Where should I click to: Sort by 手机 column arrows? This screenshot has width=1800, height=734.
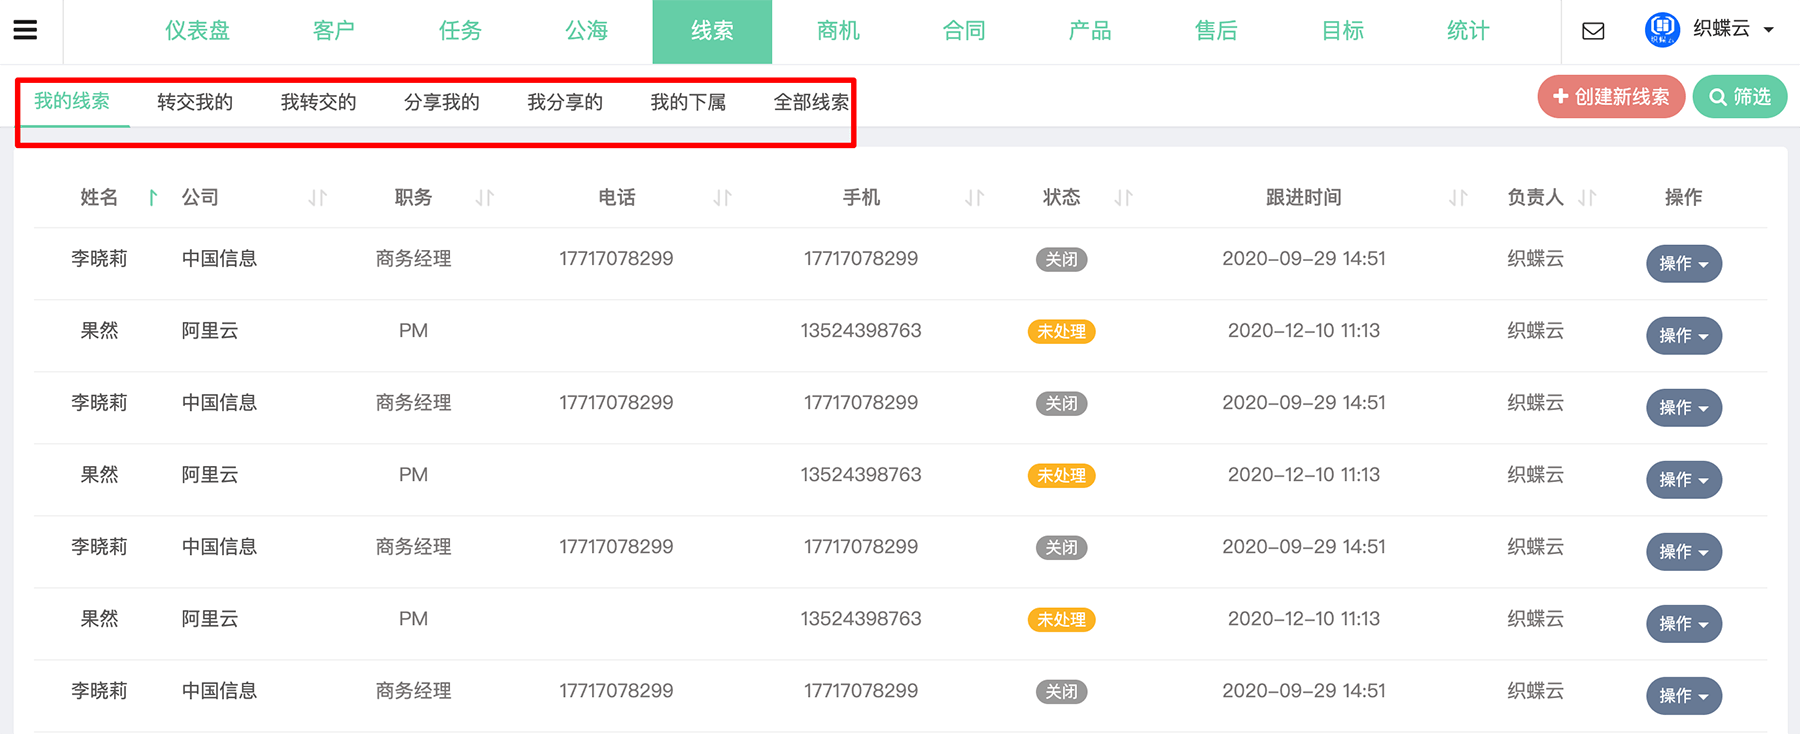tap(975, 198)
